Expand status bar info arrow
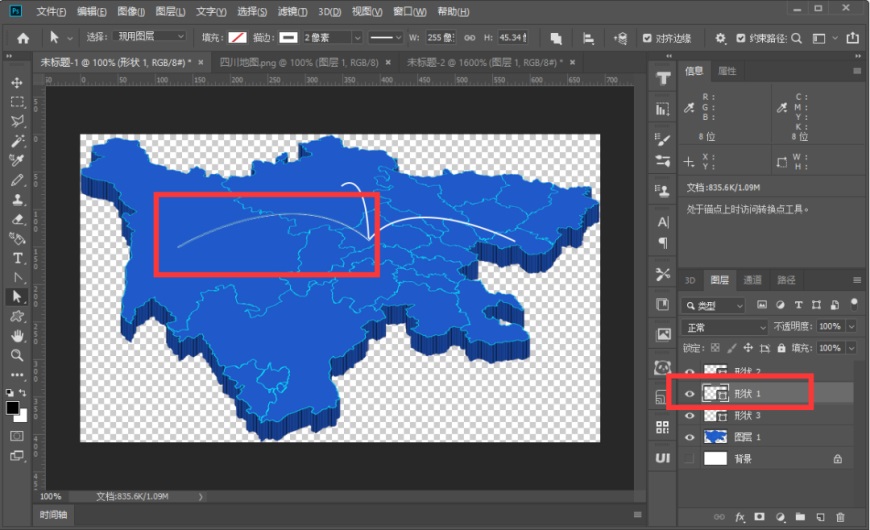 pyautogui.click(x=200, y=497)
